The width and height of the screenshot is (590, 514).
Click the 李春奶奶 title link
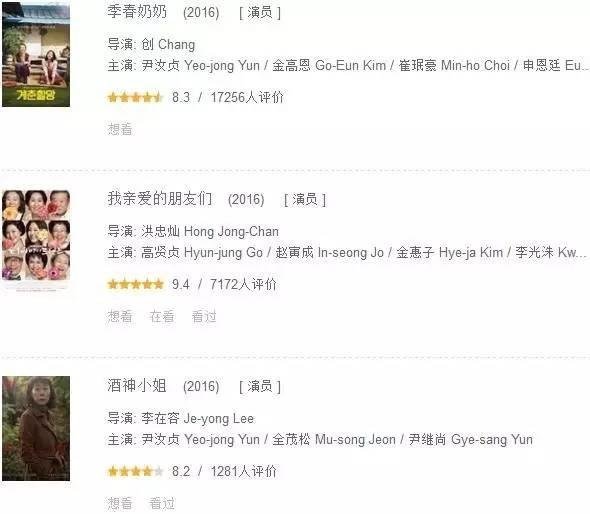click(x=137, y=12)
